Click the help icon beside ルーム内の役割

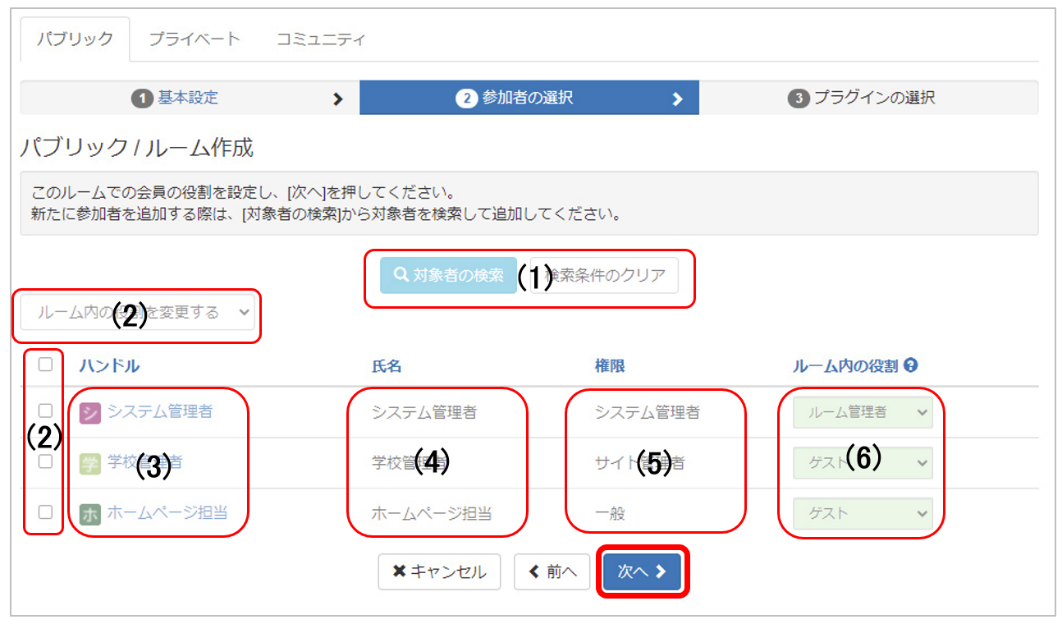[911, 366]
